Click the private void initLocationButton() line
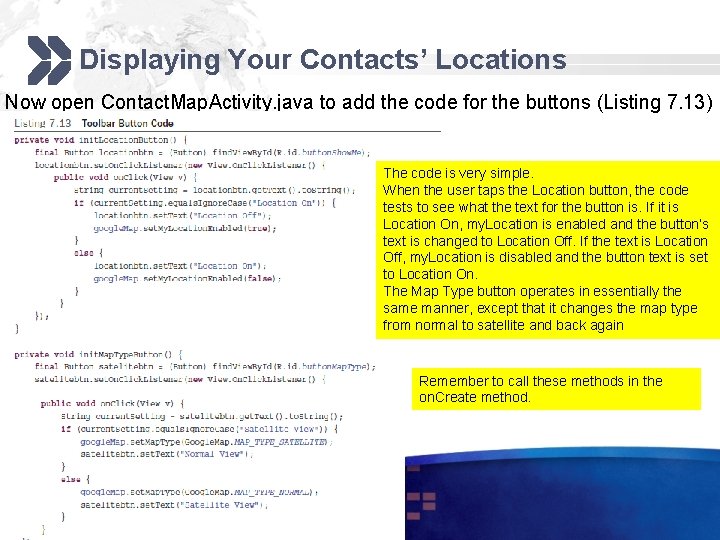Image resolution: width=720 pixels, height=540 pixels. click(x=101, y=140)
